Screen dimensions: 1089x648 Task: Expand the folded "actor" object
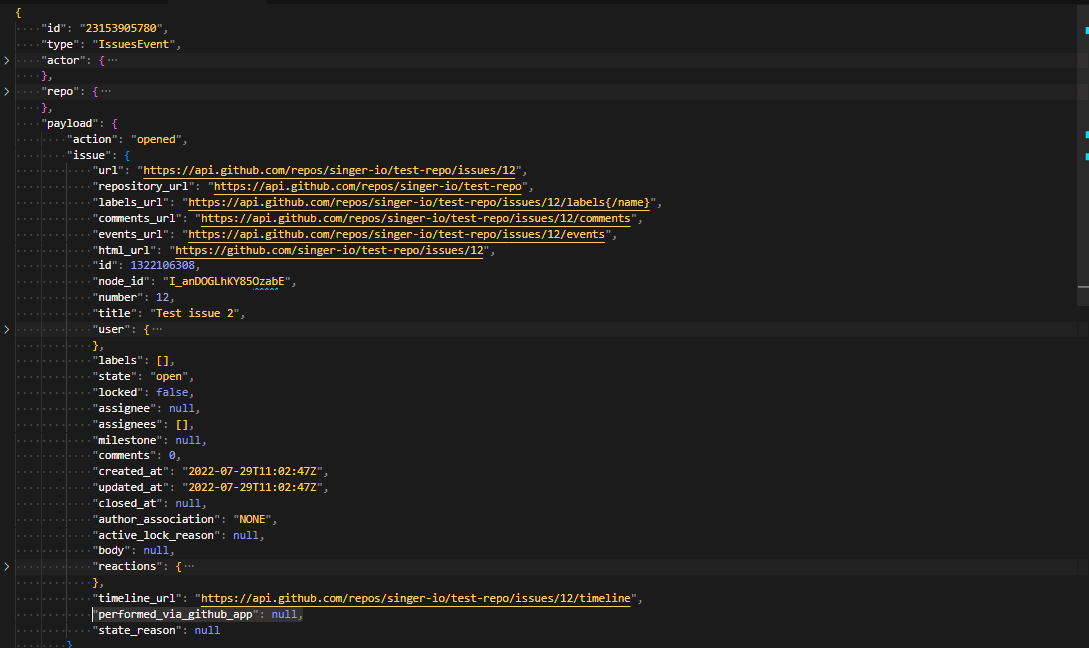click(7, 60)
